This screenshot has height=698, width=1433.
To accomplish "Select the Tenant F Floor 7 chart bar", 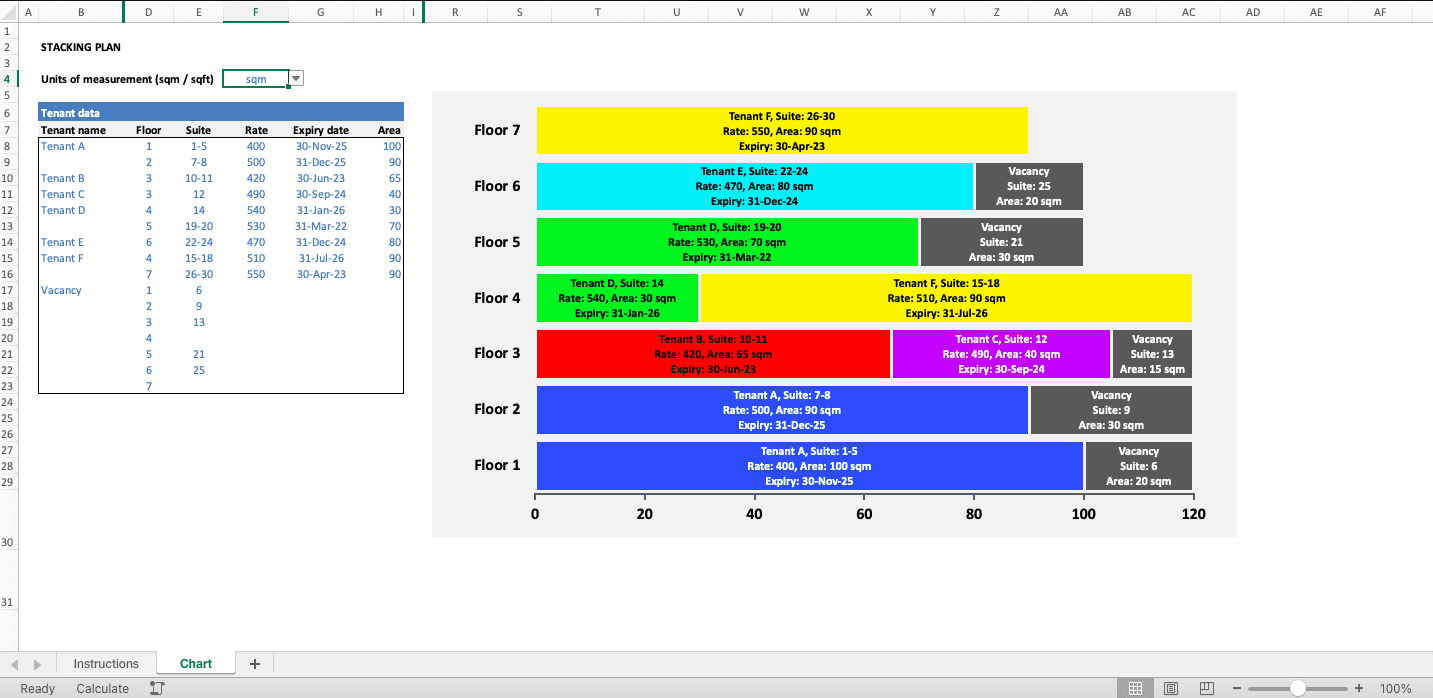I will point(783,130).
